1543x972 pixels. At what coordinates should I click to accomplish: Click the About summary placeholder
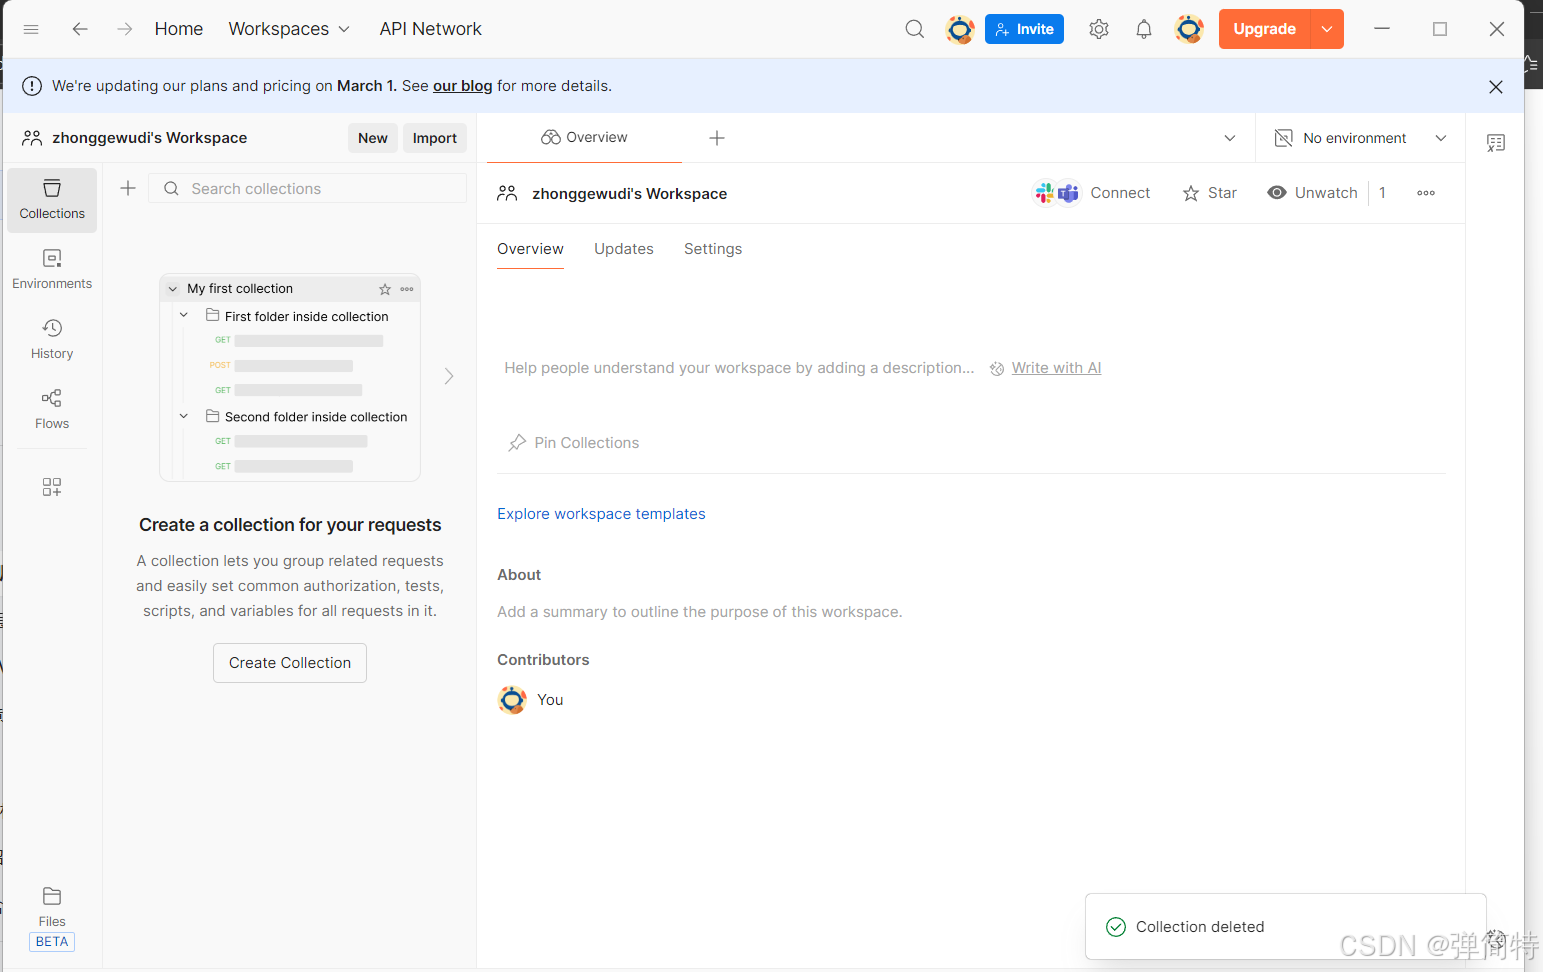699,612
